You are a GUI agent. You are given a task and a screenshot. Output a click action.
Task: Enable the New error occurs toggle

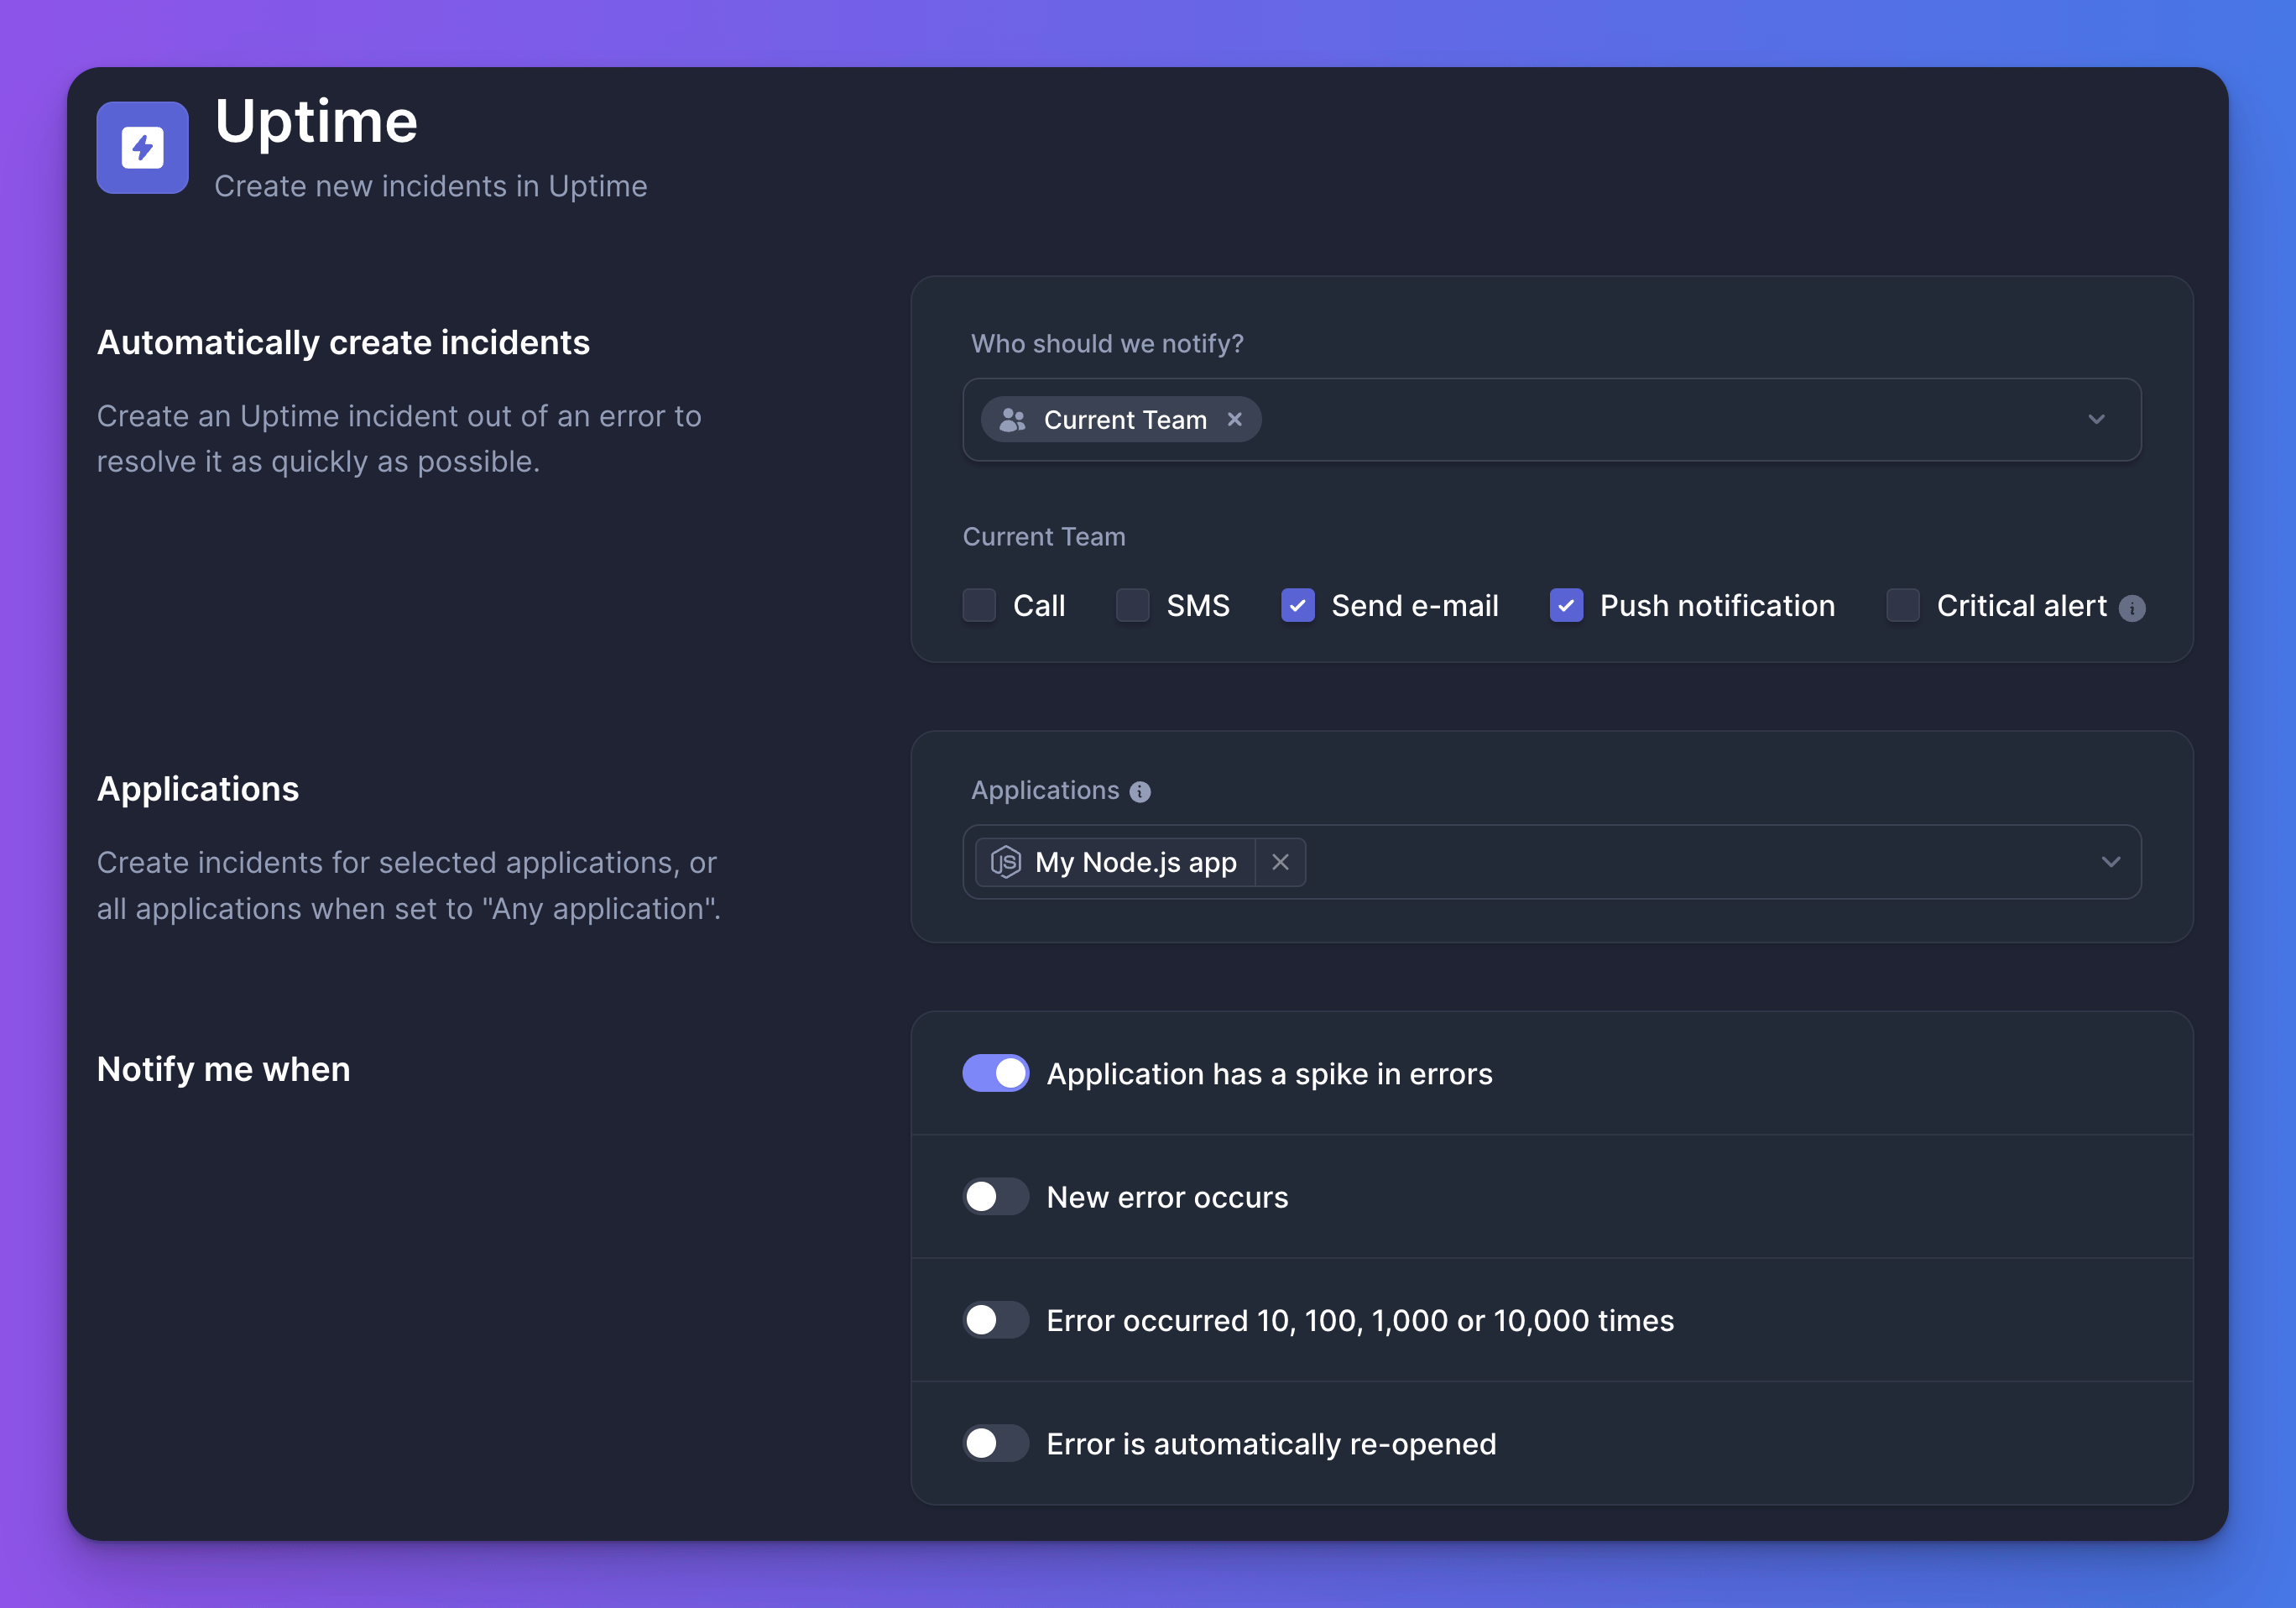(996, 1196)
